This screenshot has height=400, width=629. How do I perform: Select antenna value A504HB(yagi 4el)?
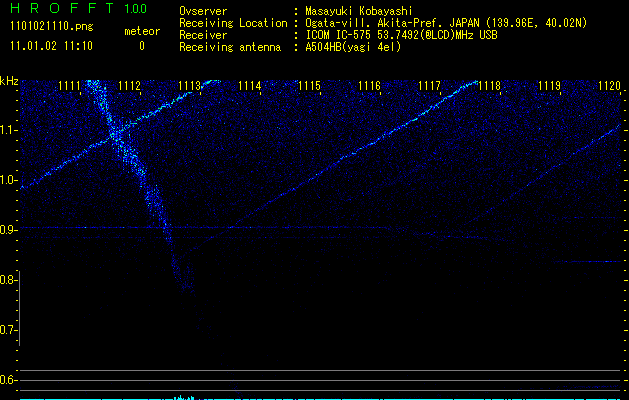click(353, 47)
